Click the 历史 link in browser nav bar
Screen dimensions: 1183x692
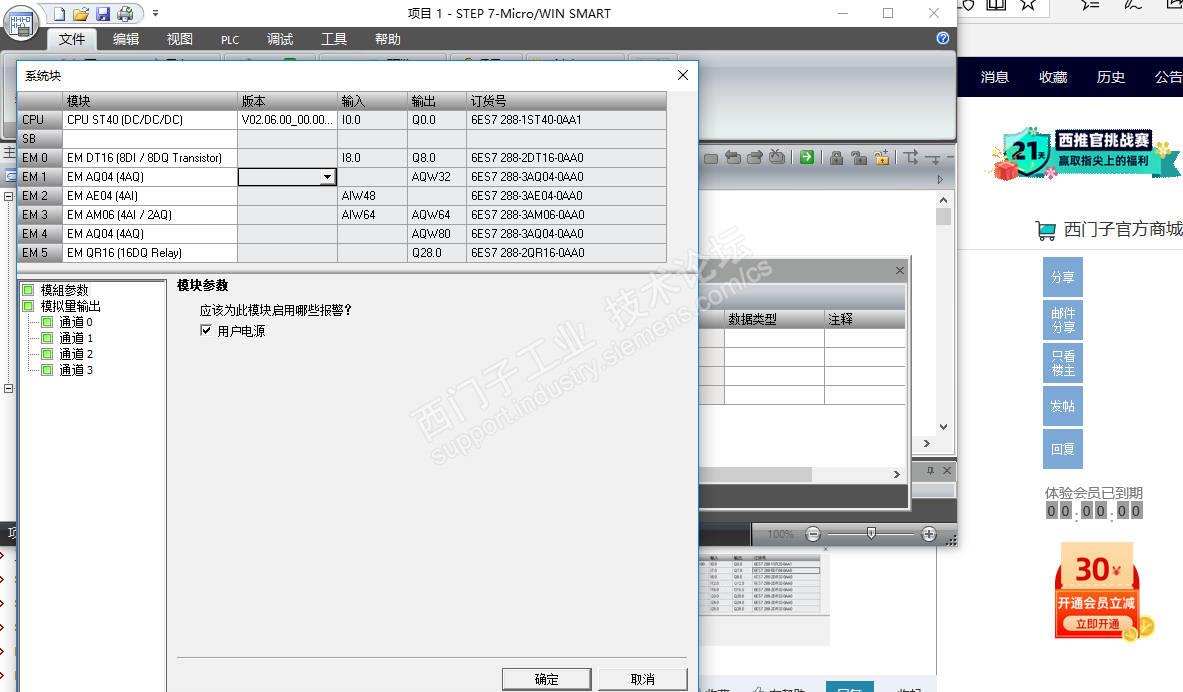click(1111, 77)
